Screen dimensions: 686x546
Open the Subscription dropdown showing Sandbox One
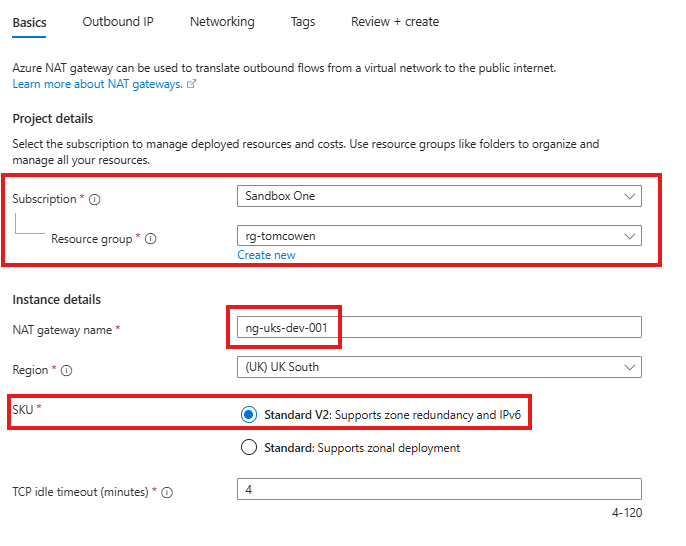(x=439, y=196)
